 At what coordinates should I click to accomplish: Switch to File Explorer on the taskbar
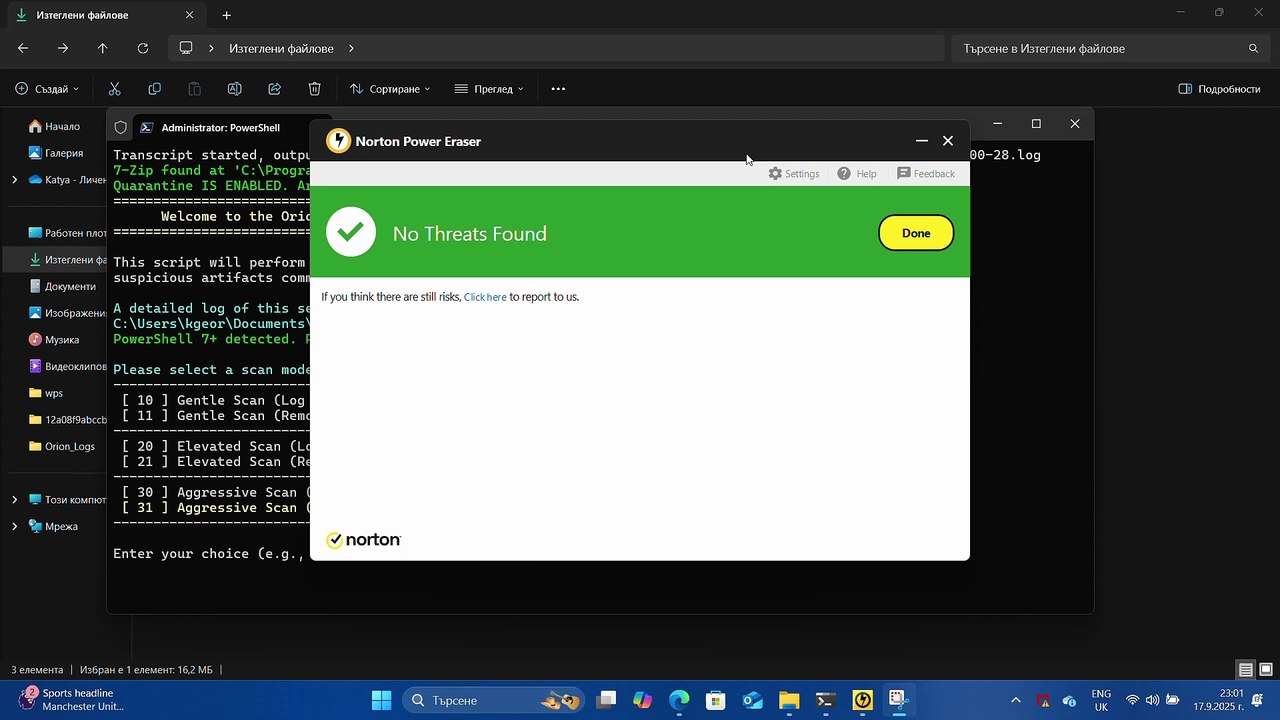(x=789, y=700)
